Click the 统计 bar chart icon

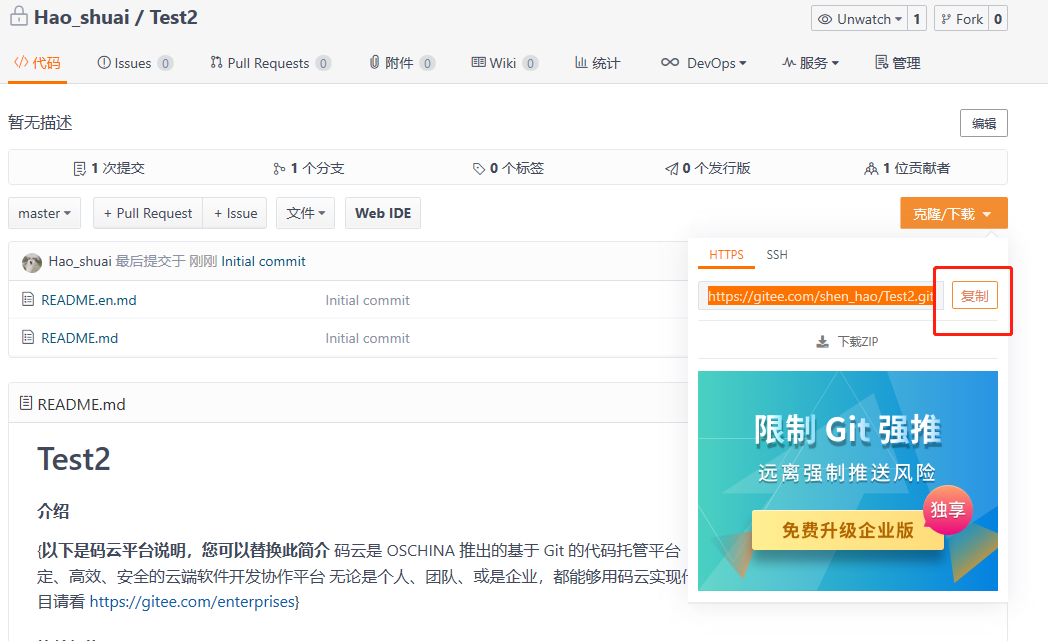[581, 62]
